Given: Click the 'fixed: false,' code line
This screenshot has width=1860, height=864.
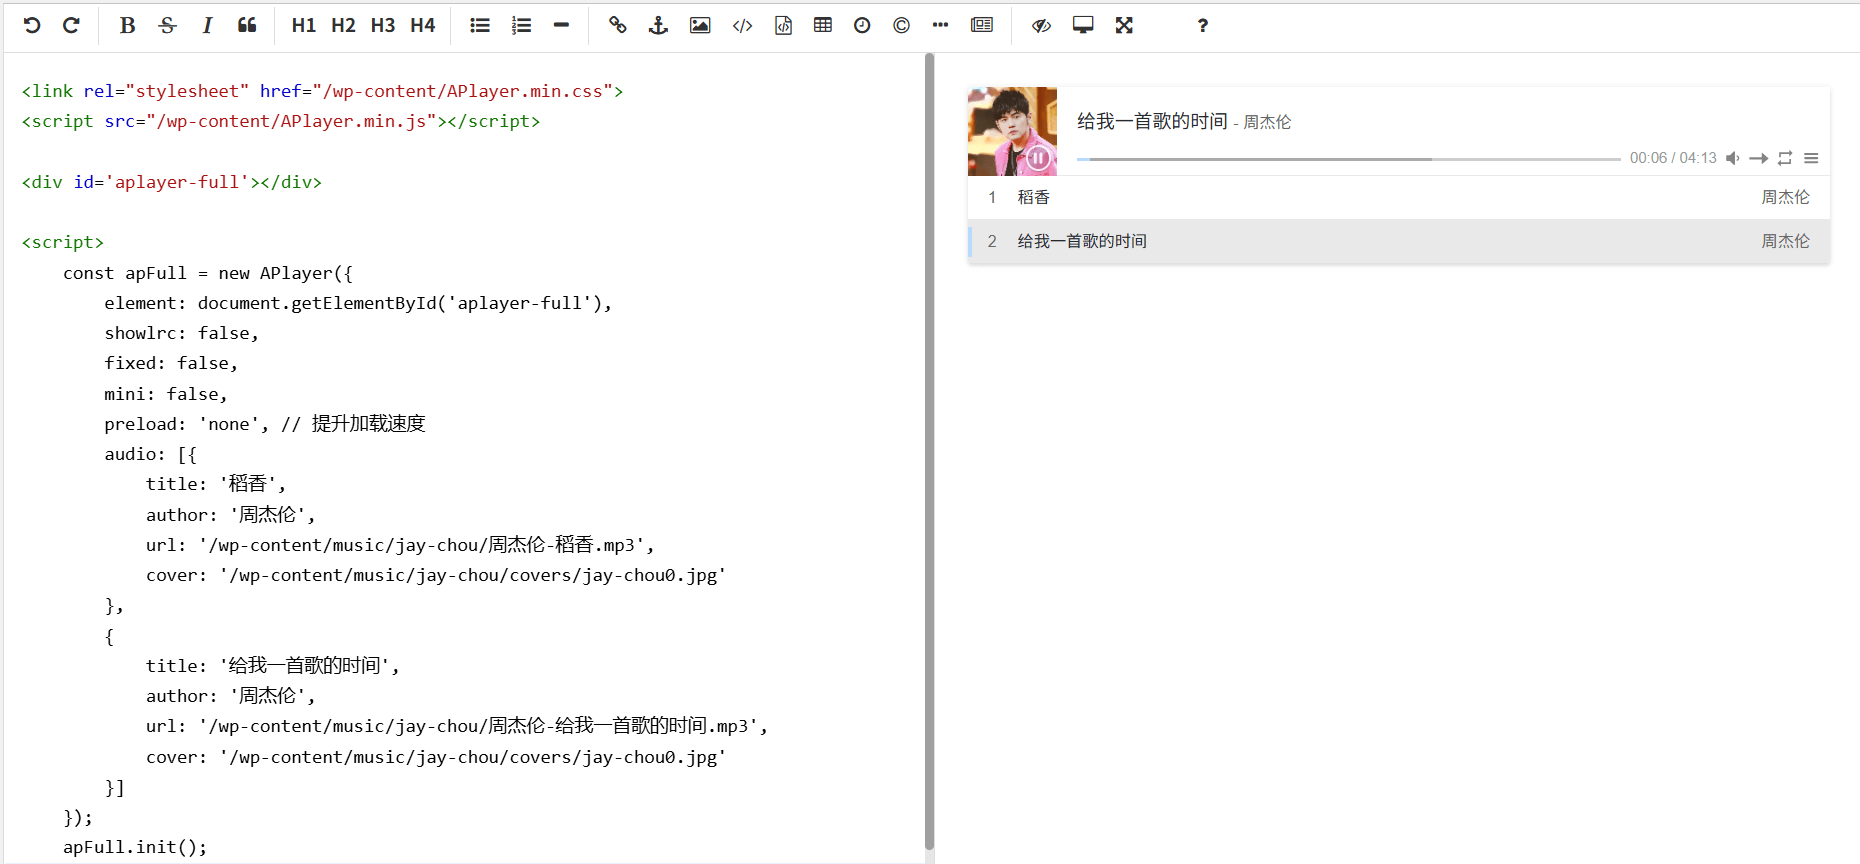Looking at the screenshot, I should (x=171, y=363).
